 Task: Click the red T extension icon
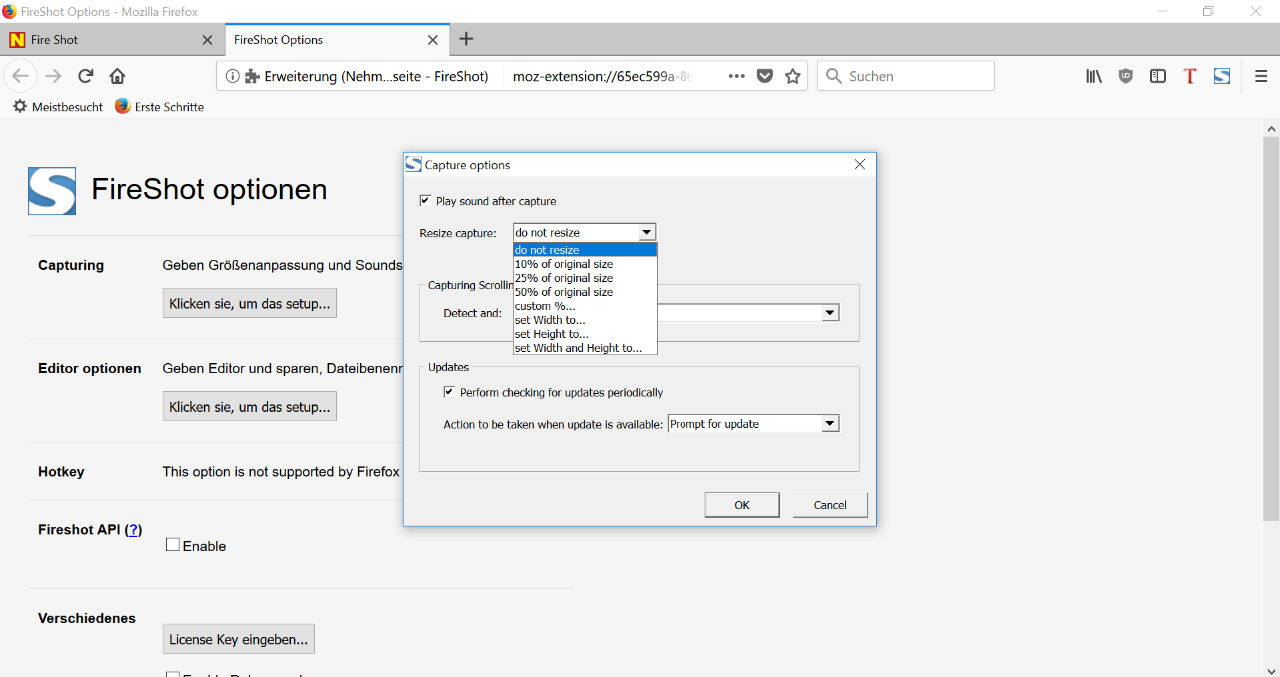pyautogui.click(x=1190, y=76)
